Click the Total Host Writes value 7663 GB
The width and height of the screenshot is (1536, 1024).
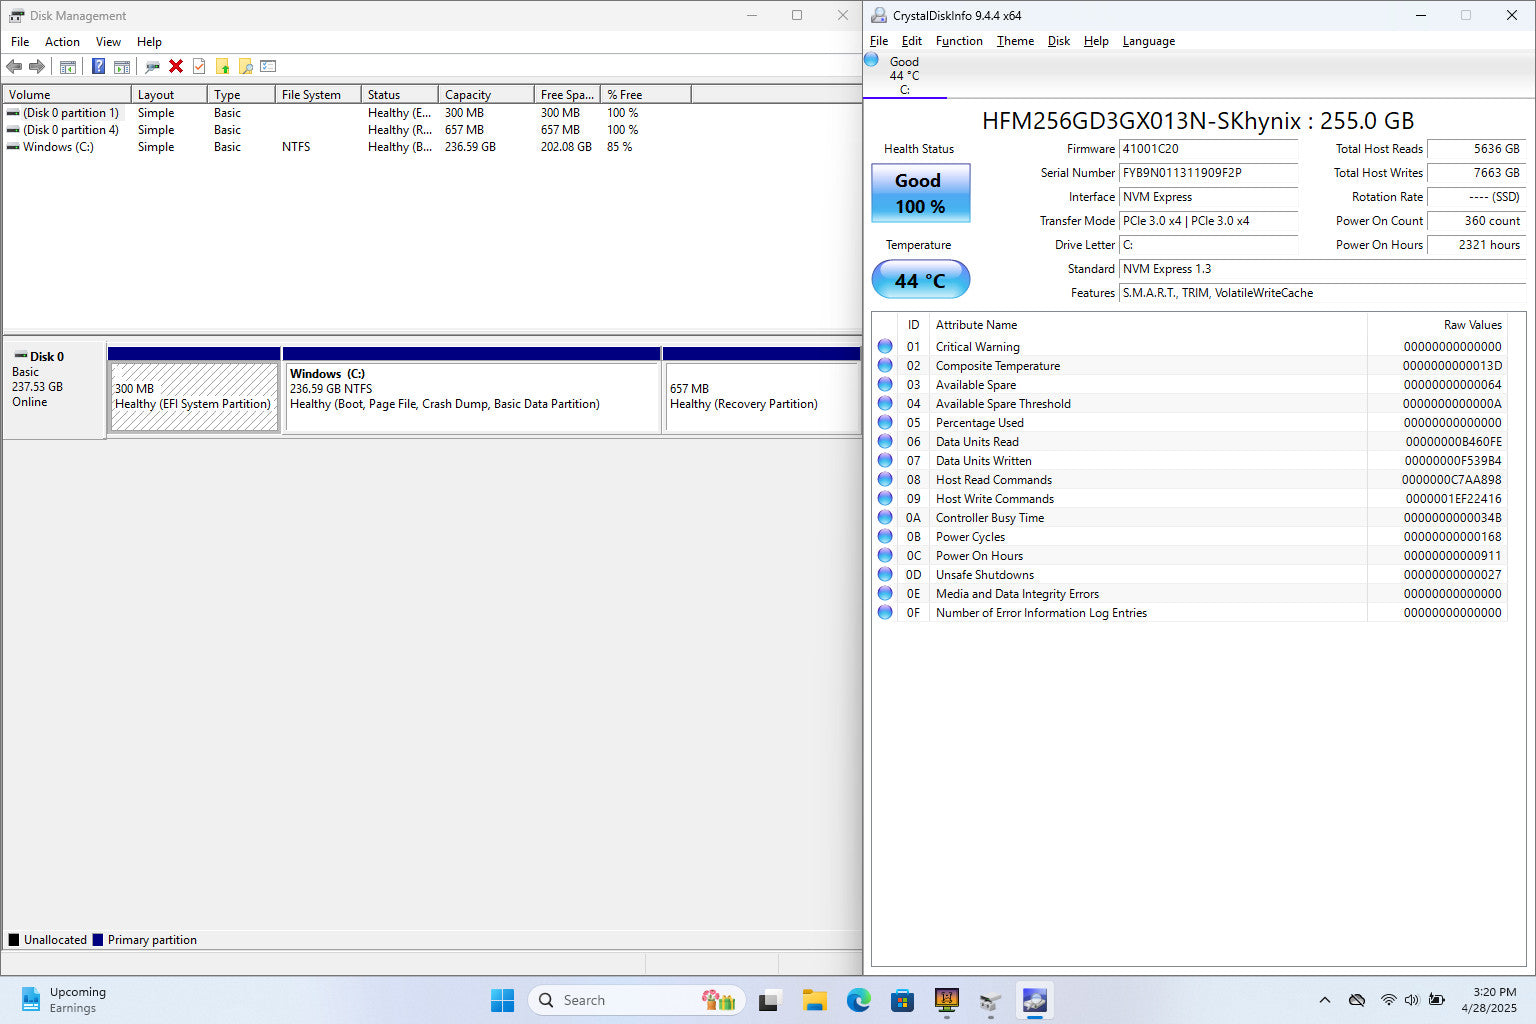click(1475, 173)
